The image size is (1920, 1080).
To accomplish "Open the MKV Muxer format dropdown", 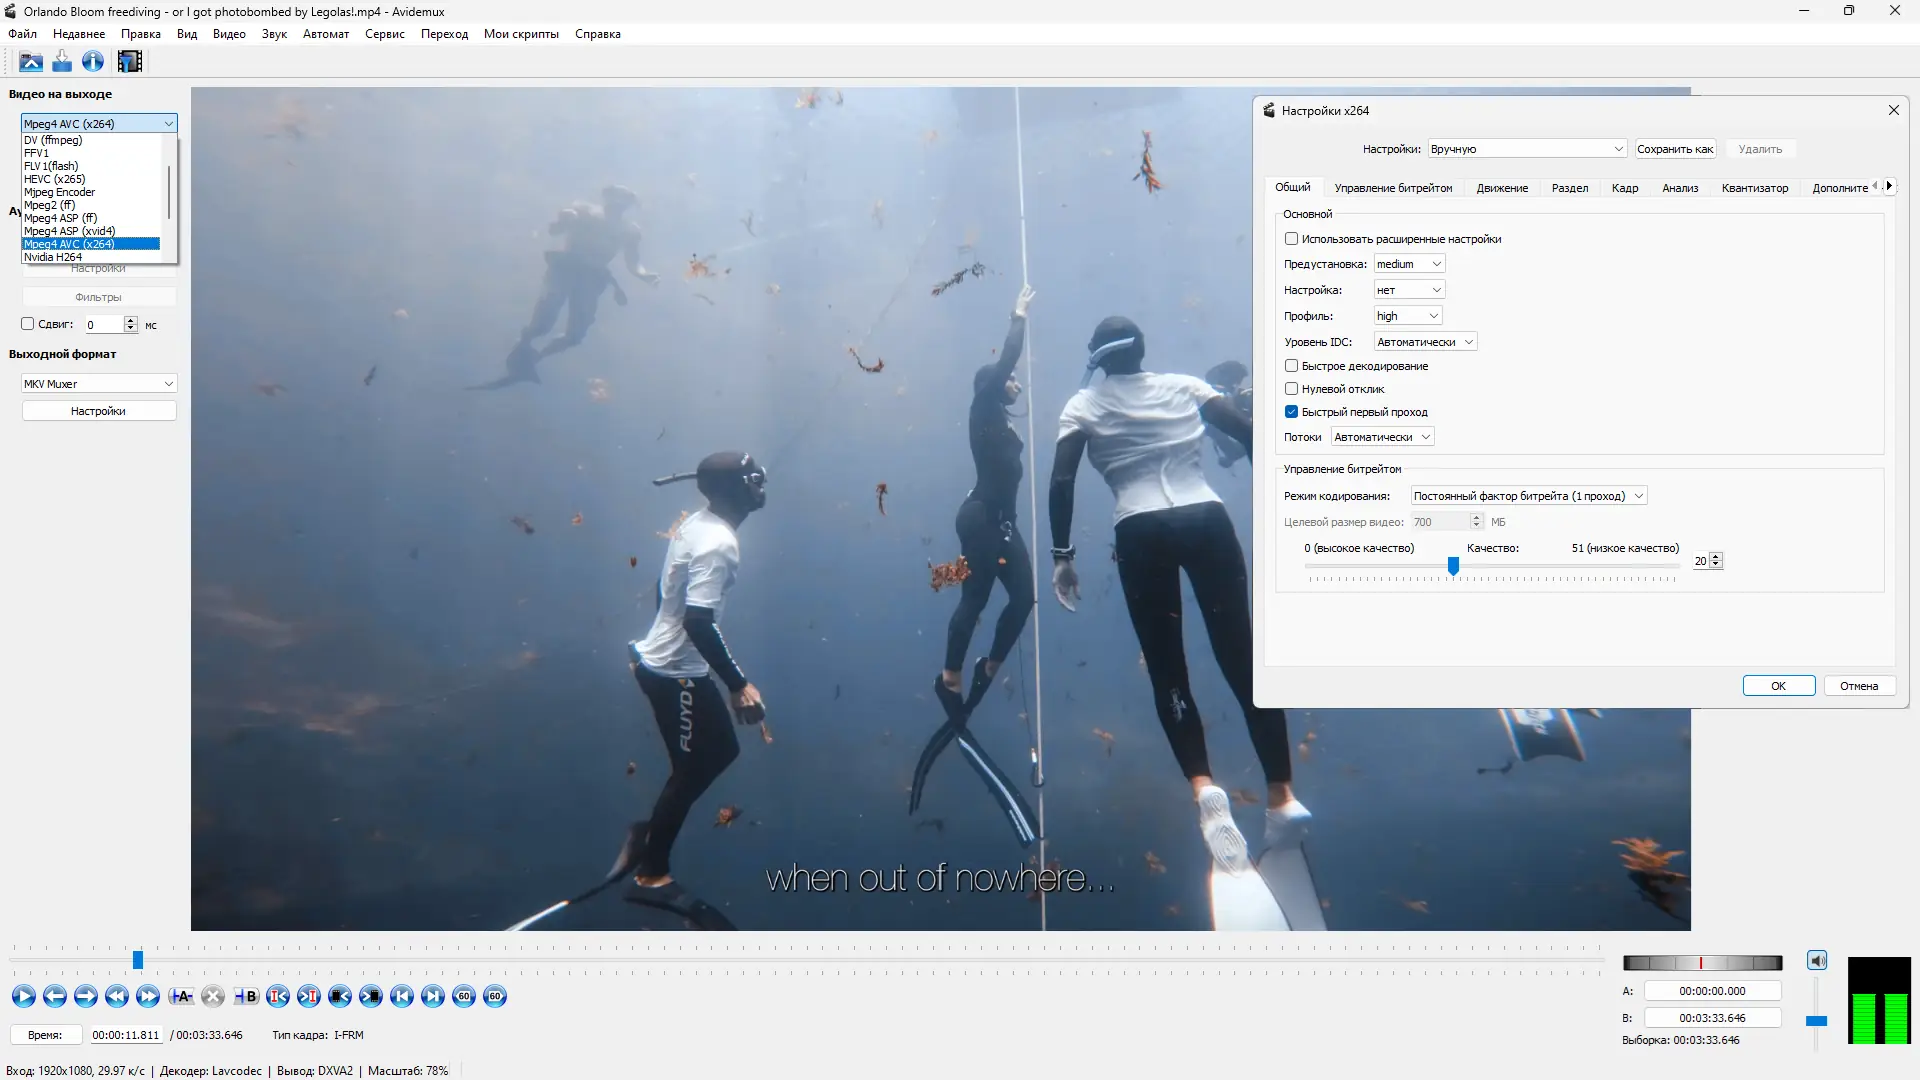I will (x=99, y=384).
